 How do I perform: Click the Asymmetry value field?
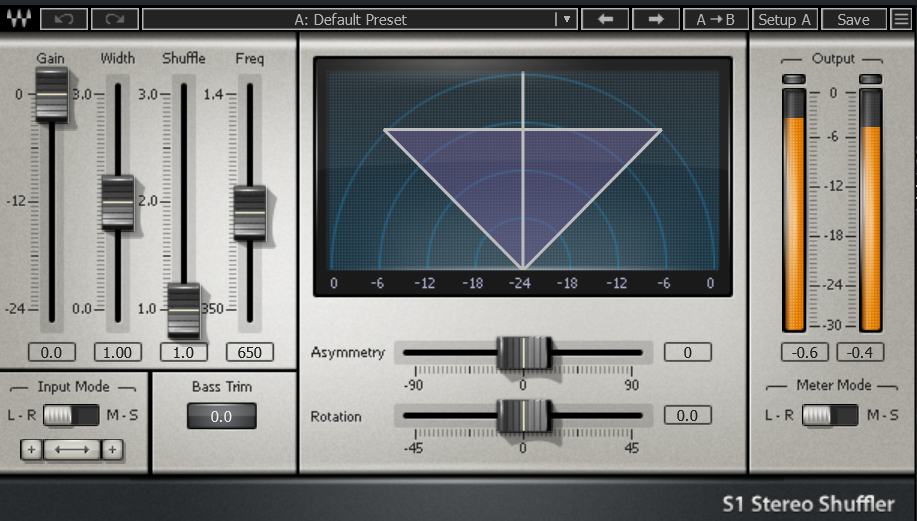[x=688, y=352]
